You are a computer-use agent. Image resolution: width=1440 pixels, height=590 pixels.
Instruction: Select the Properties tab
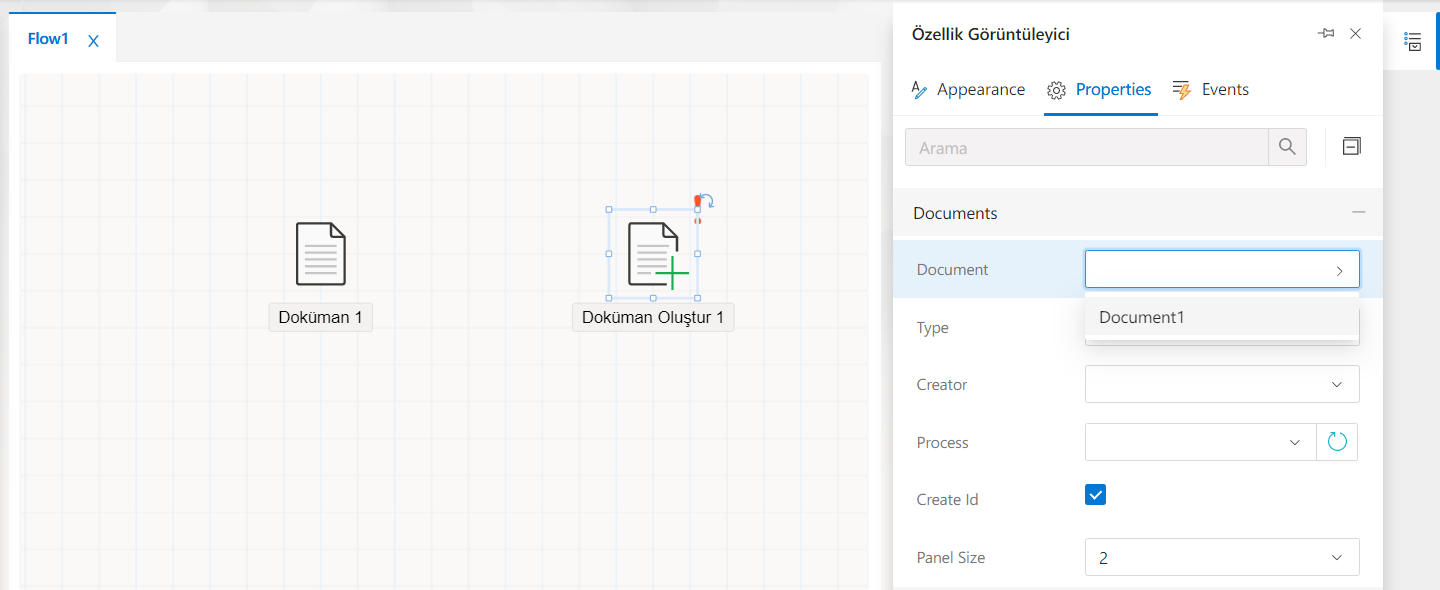pyautogui.click(x=1100, y=90)
